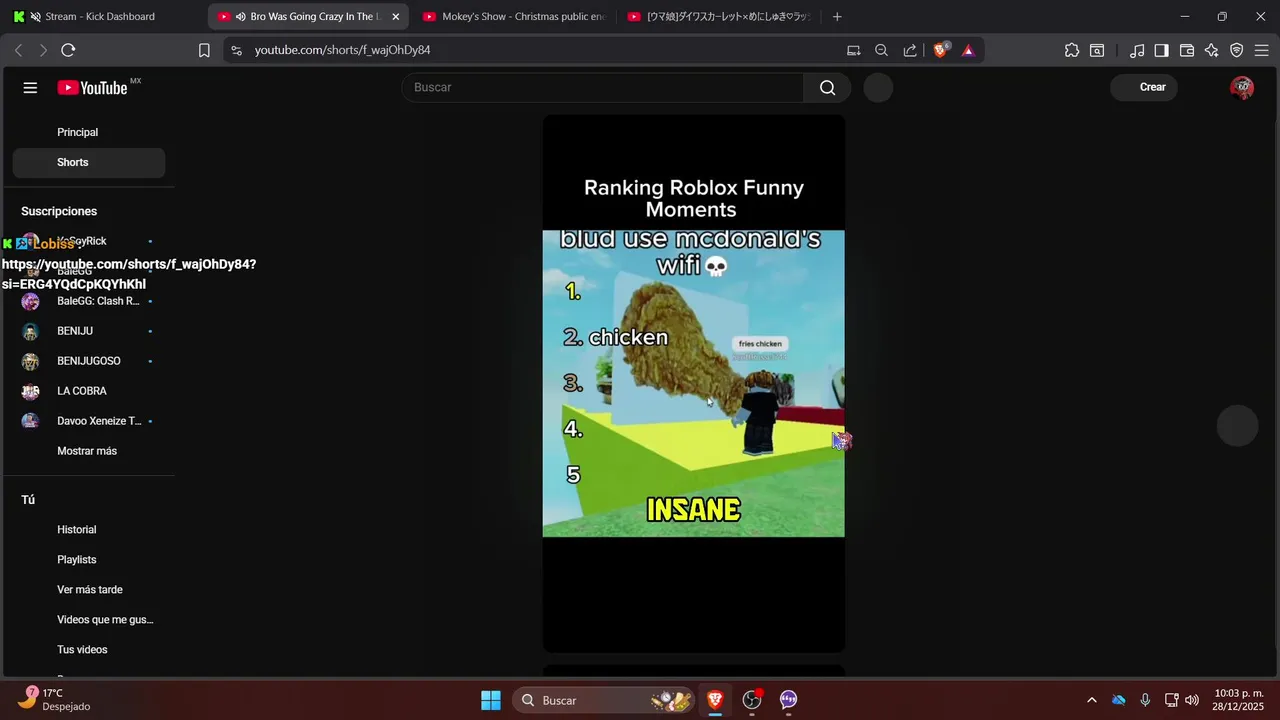Screen dimensions: 1280x720
Task: Open the media control music note icon
Action: [x=1137, y=50]
